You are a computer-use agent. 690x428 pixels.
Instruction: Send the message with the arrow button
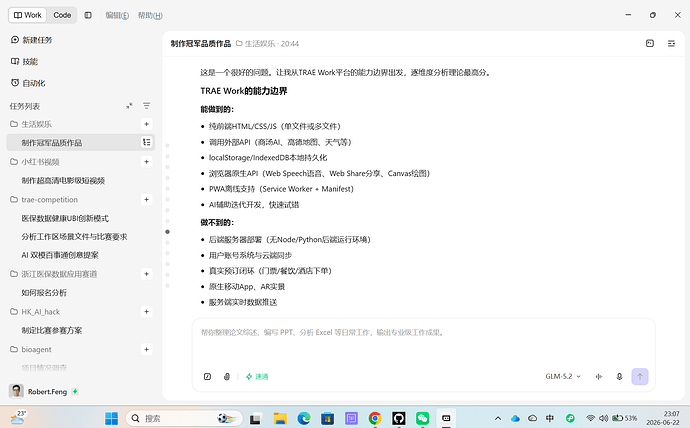coord(640,377)
